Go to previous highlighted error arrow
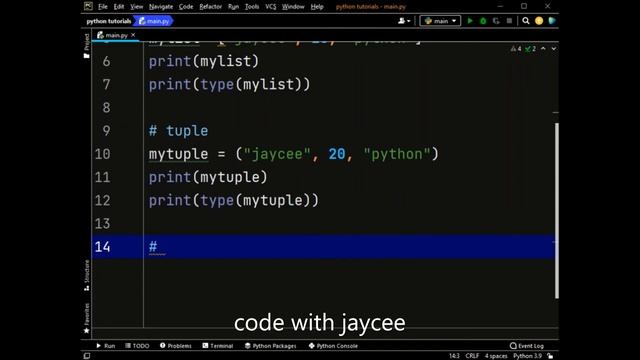The image size is (640, 360). tap(543, 48)
